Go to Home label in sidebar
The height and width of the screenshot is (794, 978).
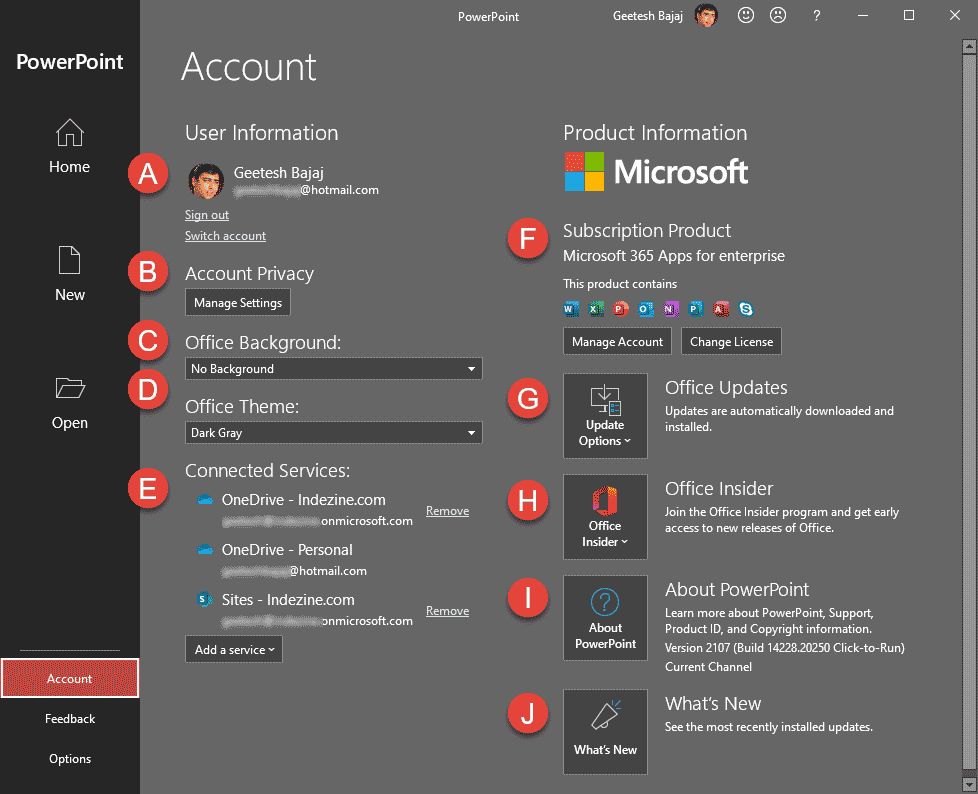(69, 167)
